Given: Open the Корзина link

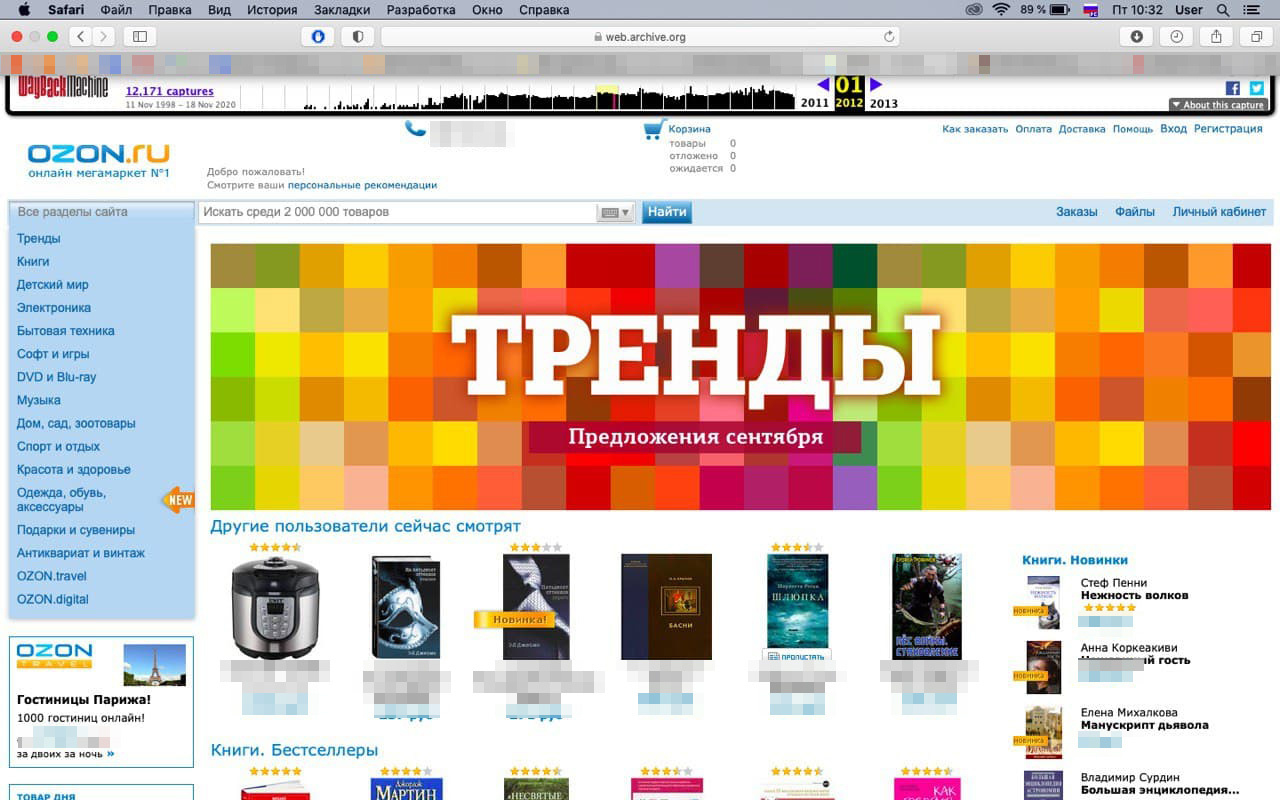Looking at the screenshot, I should coord(690,129).
